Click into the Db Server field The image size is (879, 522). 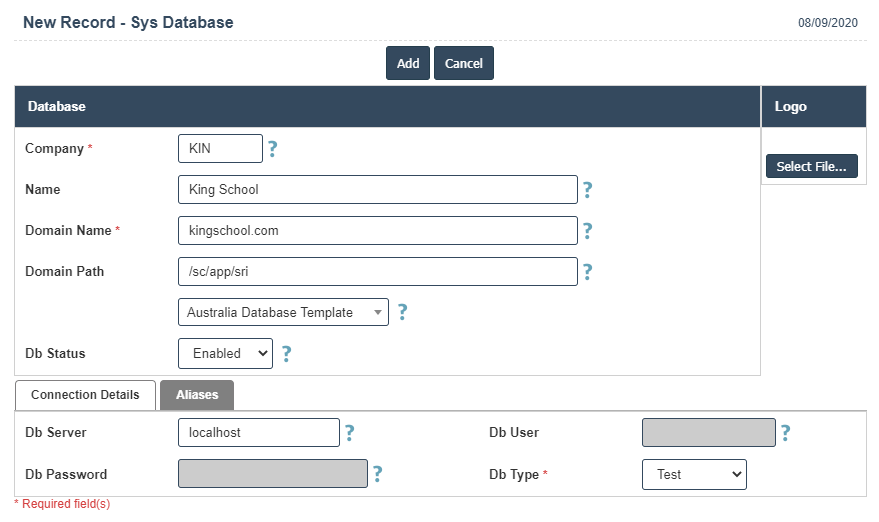(x=258, y=433)
